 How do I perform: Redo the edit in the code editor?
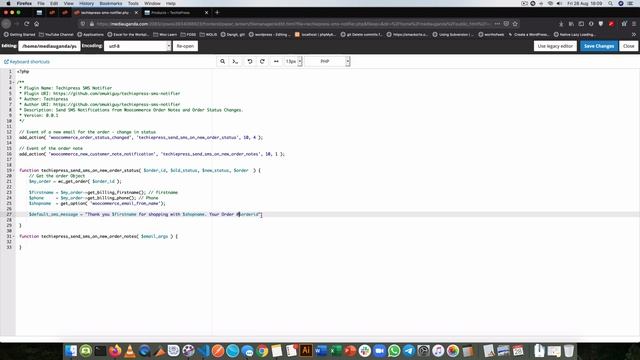pos(262,61)
